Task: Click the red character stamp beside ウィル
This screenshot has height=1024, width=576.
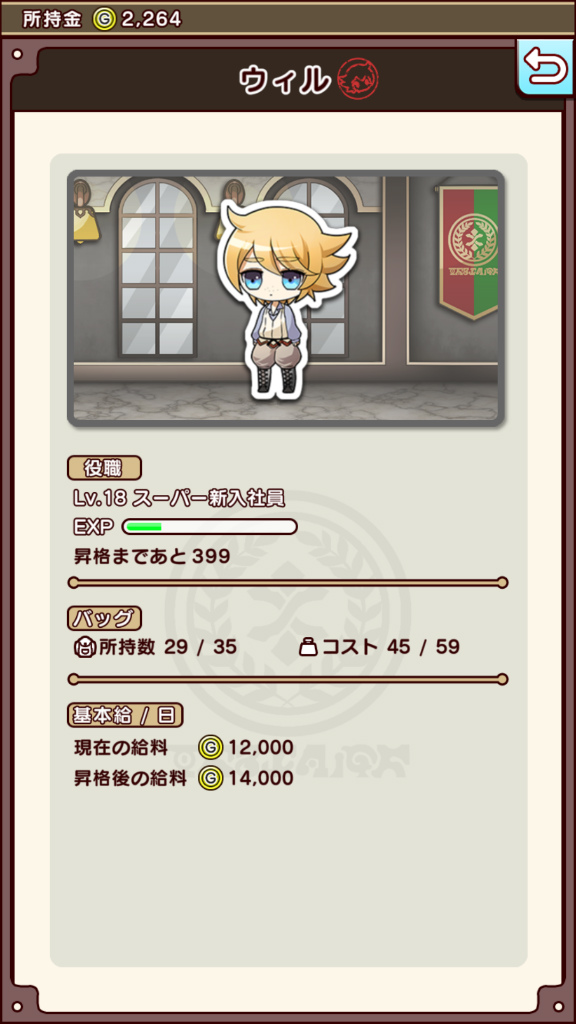Action: coord(358,79)
